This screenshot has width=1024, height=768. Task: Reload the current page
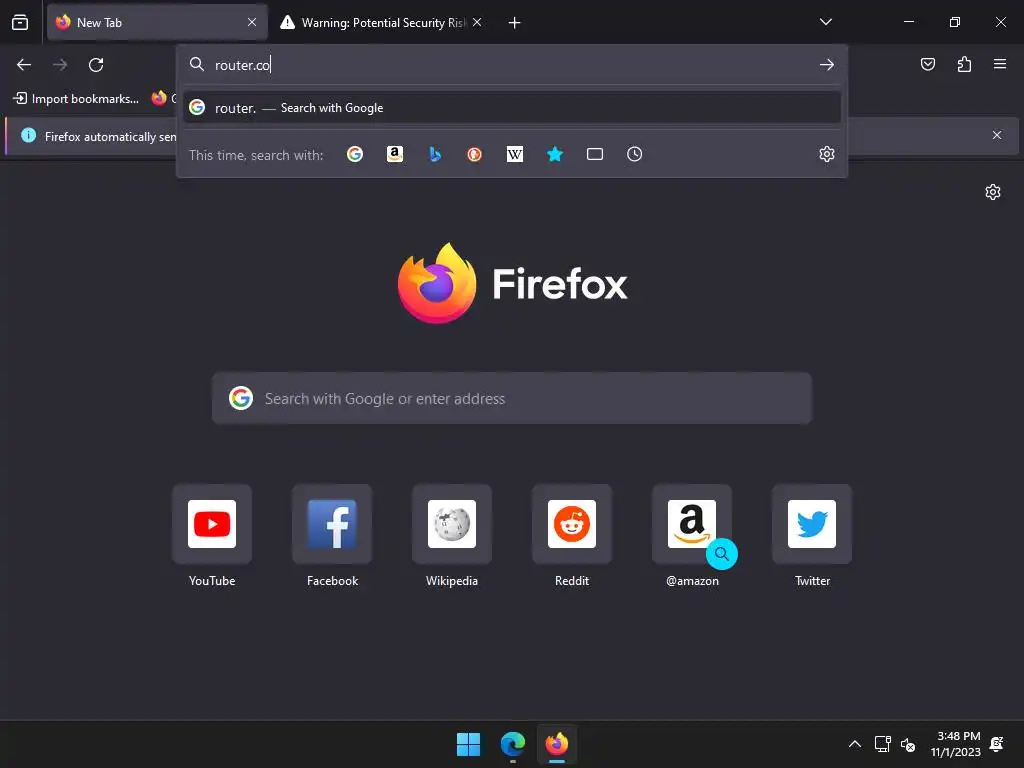click(x=96, y=65)
